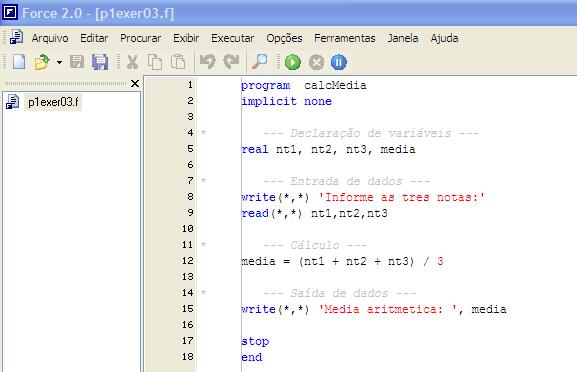This screenshot has height=372, width=577.
Task: Click 'calcMedia' on line 1
Action: (335, 85)
